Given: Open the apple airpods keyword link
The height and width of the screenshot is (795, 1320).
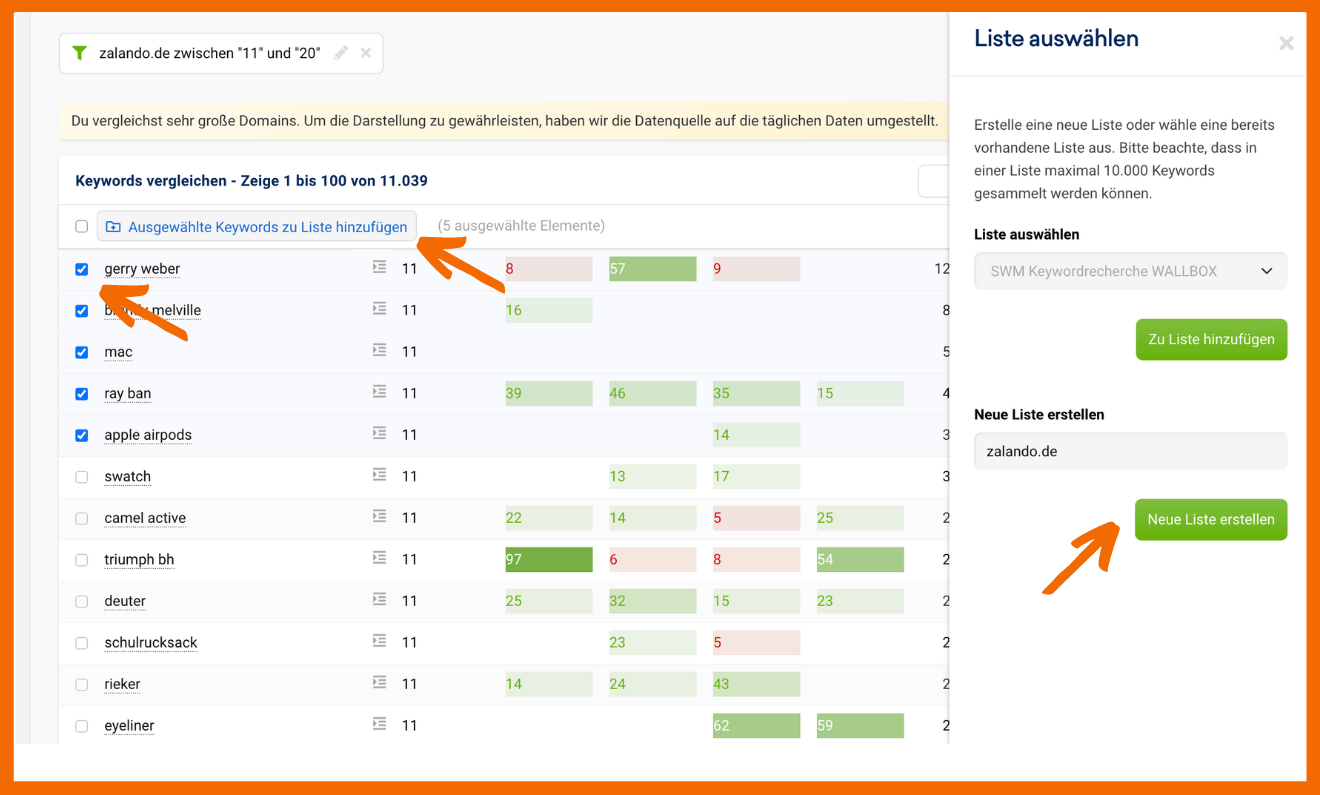Looking at the screenshot, I should (148, 435).
